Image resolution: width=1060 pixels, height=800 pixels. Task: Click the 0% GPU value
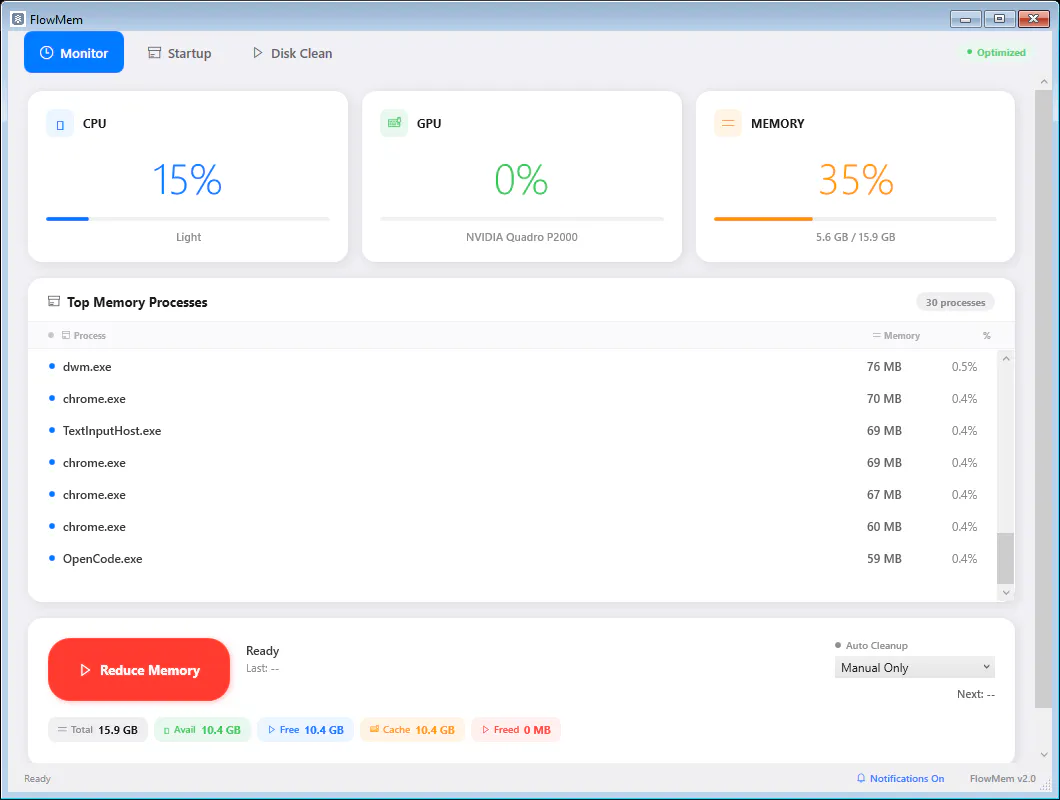(x=521, y=180)
